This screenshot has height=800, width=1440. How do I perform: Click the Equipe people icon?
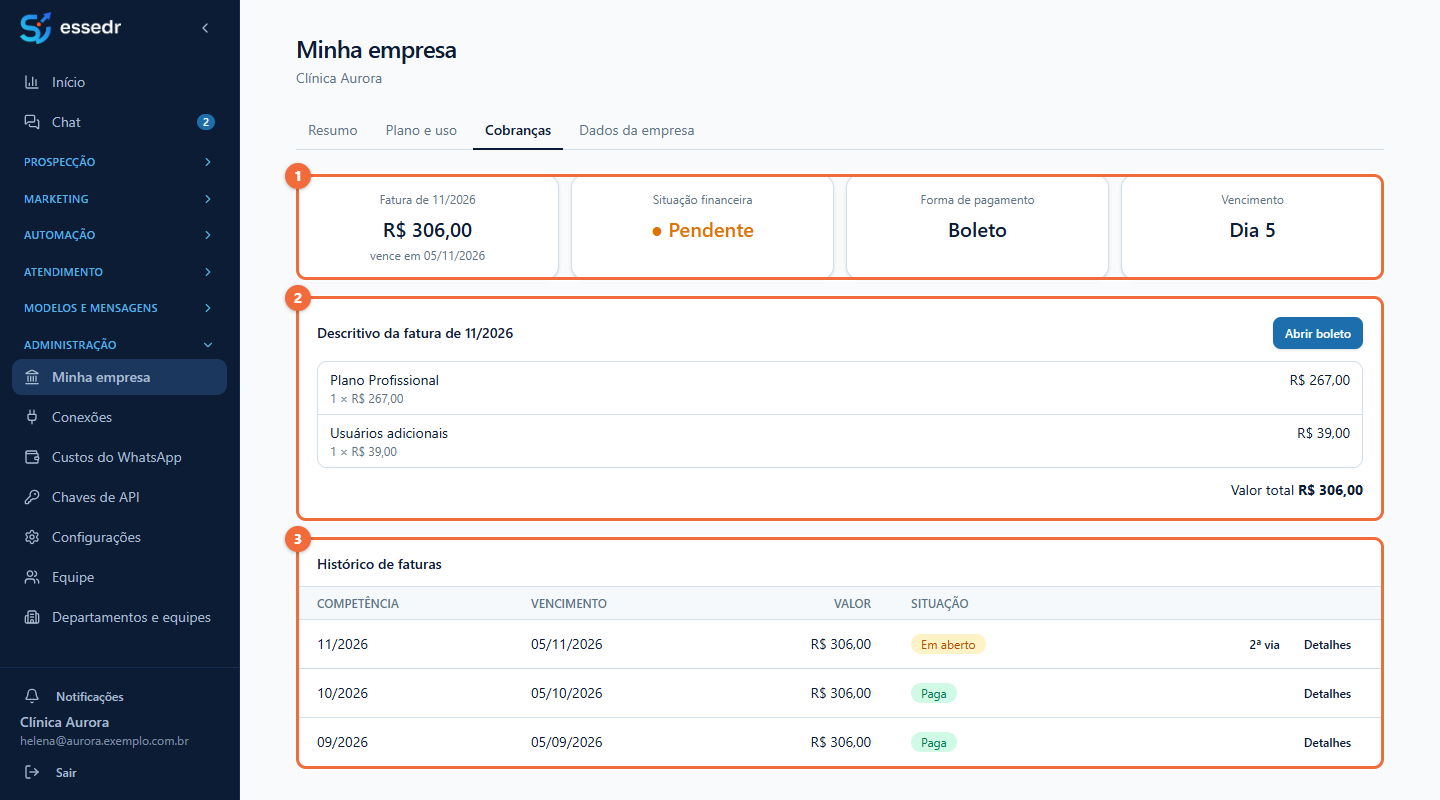(x=32, y=577)
